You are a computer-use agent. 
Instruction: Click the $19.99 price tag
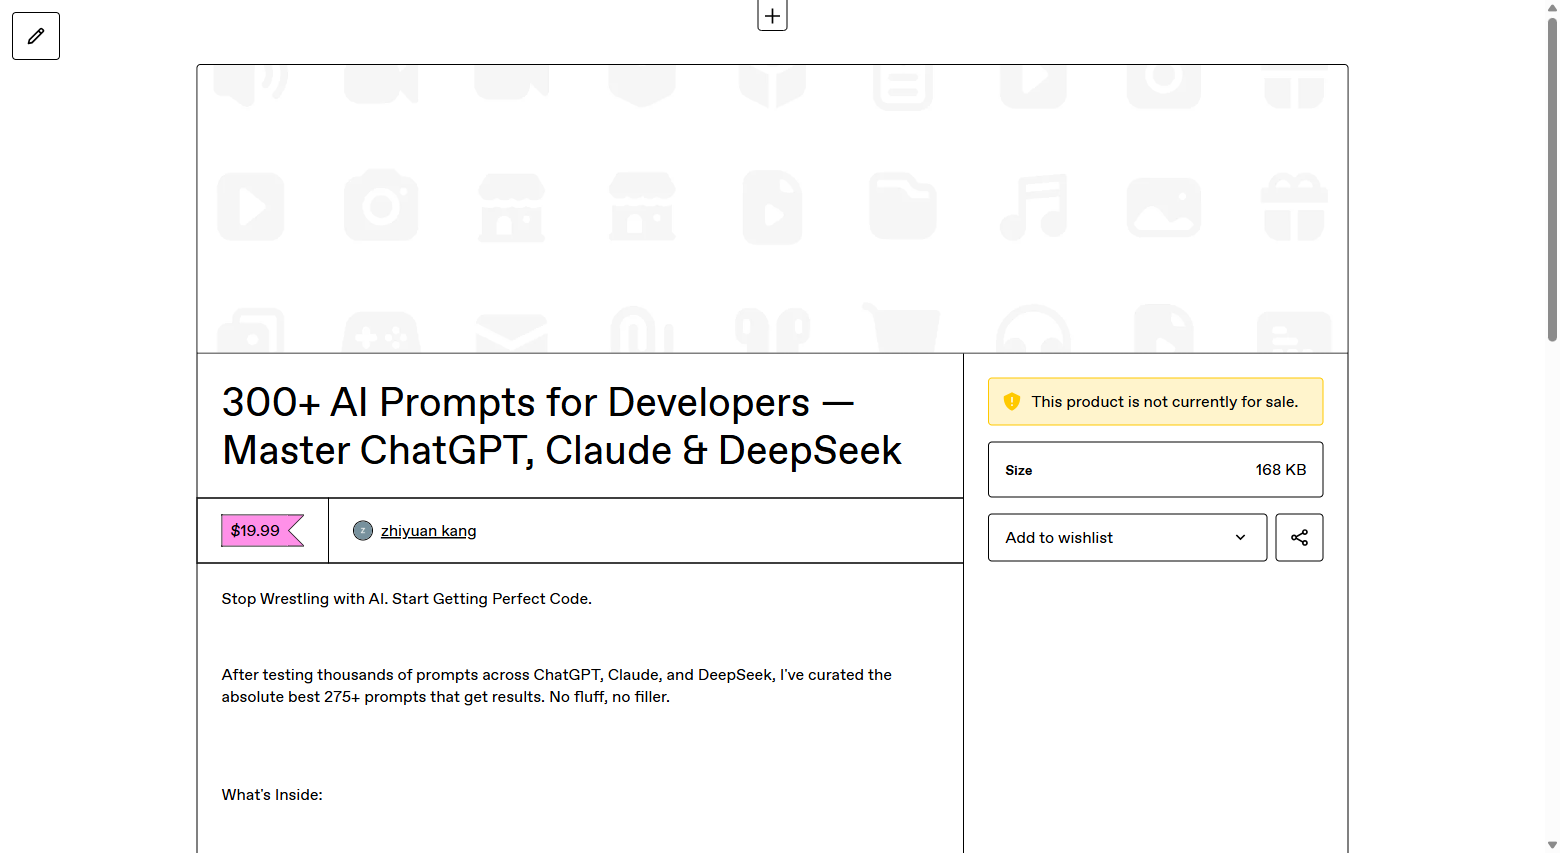262,531
